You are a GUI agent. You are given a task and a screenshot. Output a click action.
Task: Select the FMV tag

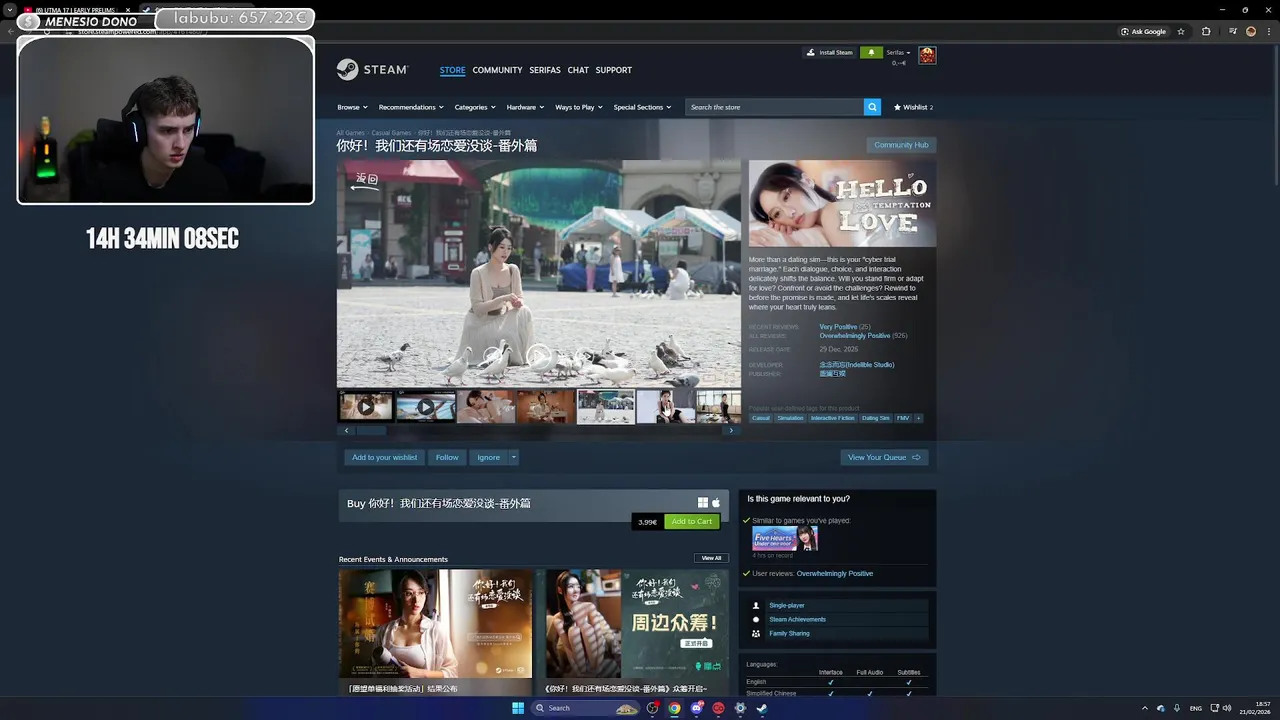coord(903,418)
